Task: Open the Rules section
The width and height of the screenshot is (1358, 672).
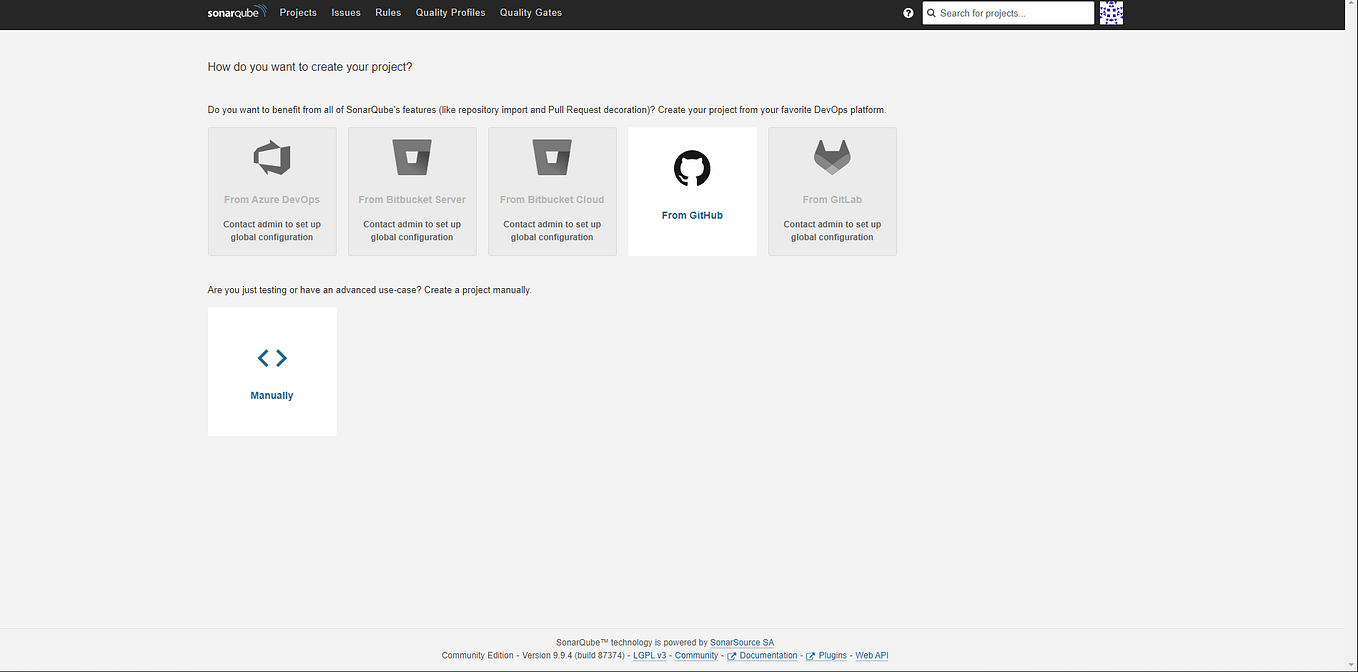Action: click(388, 12)
